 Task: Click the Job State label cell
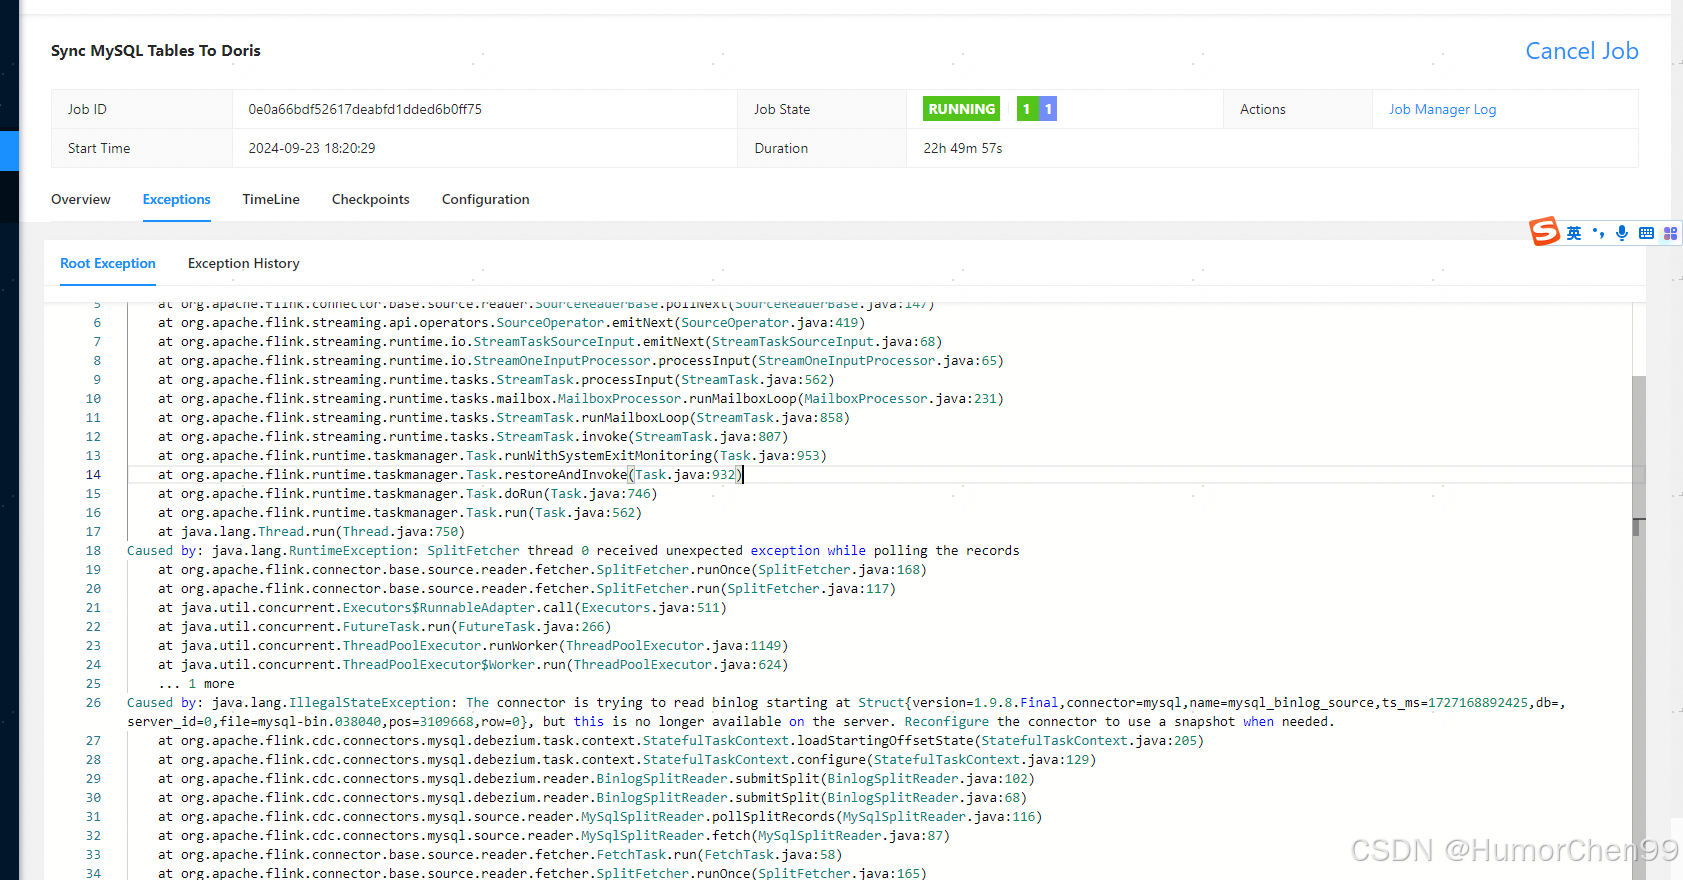coord(821,109)
